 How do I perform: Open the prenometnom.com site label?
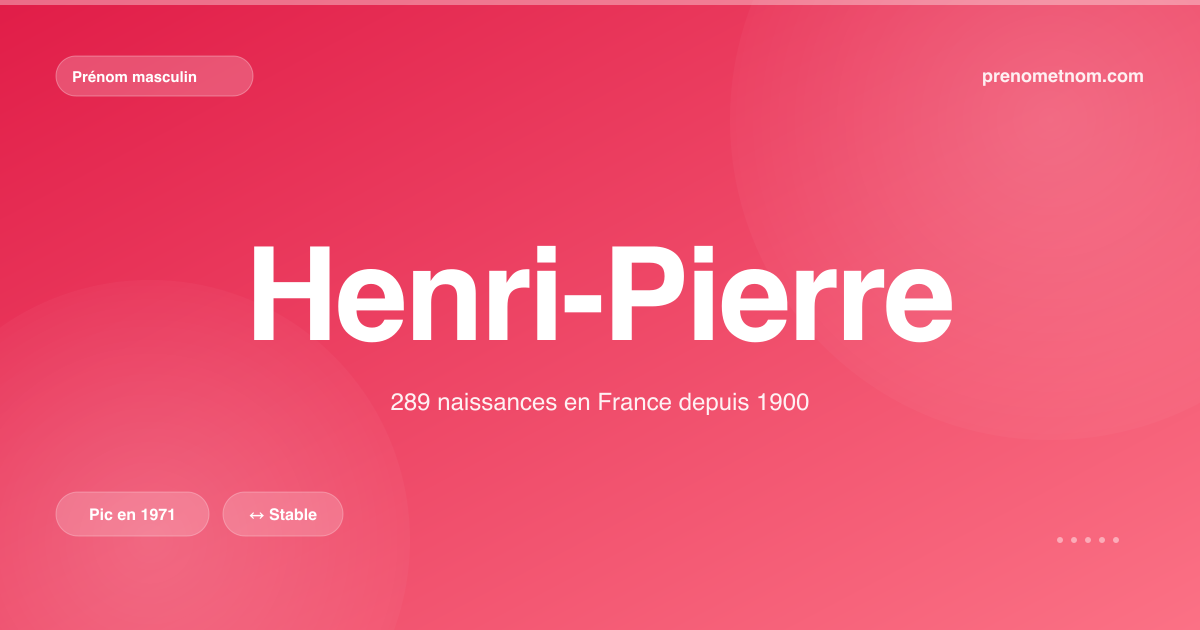click(x=1063, y=76)
